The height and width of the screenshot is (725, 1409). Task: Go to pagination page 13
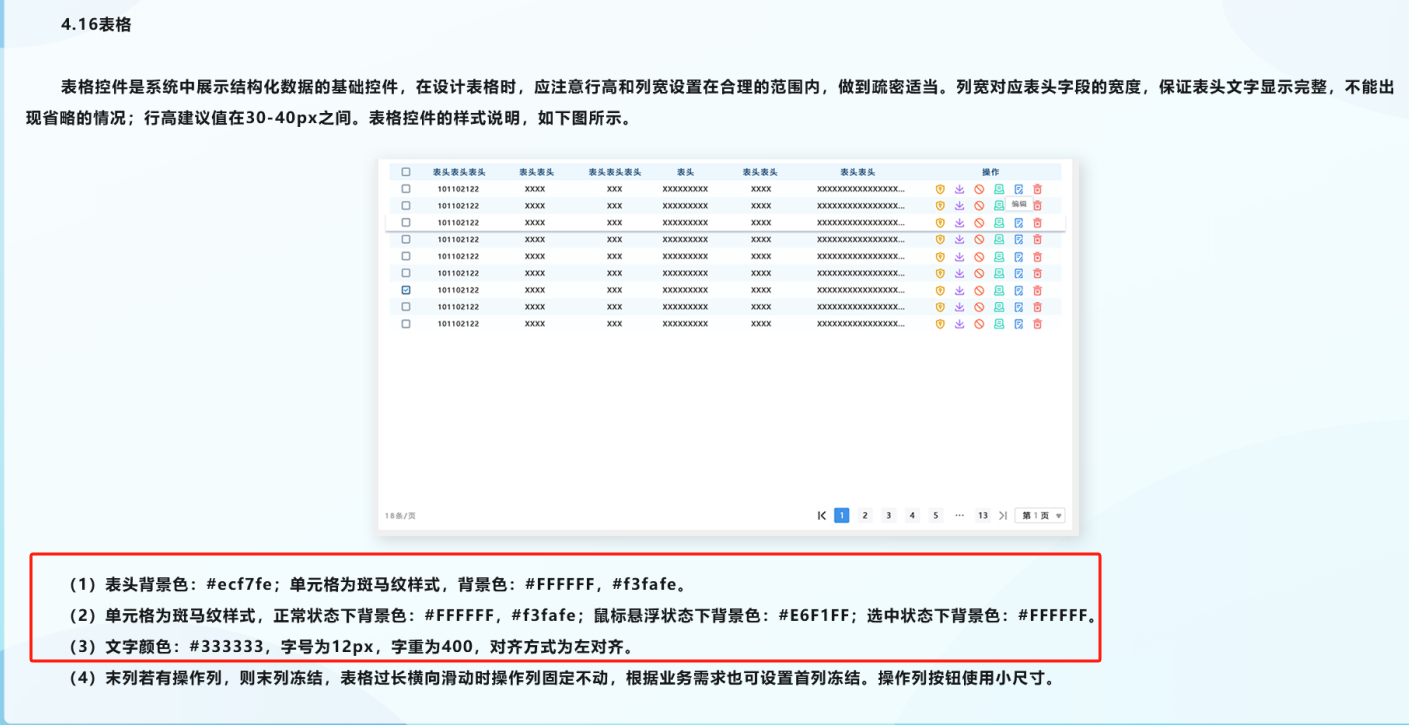coord(983,516)
